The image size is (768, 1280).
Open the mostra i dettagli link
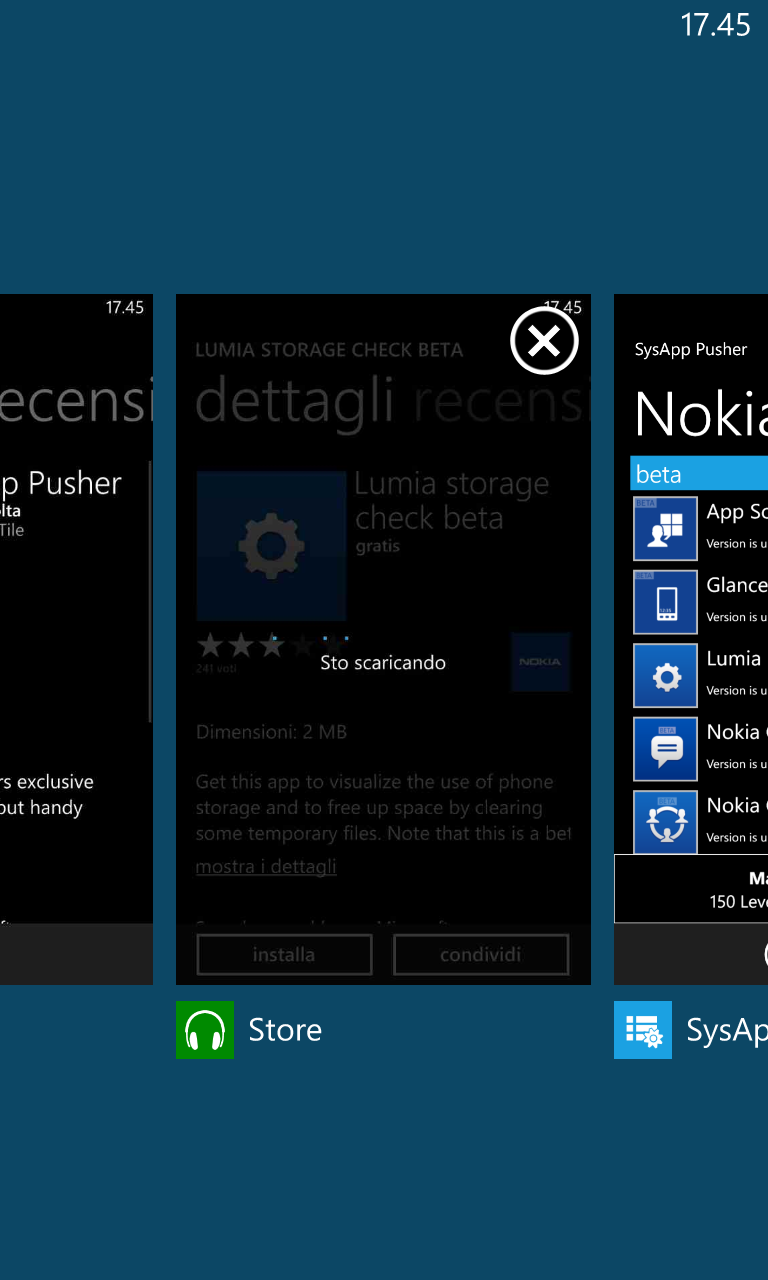tap(266, 867)
